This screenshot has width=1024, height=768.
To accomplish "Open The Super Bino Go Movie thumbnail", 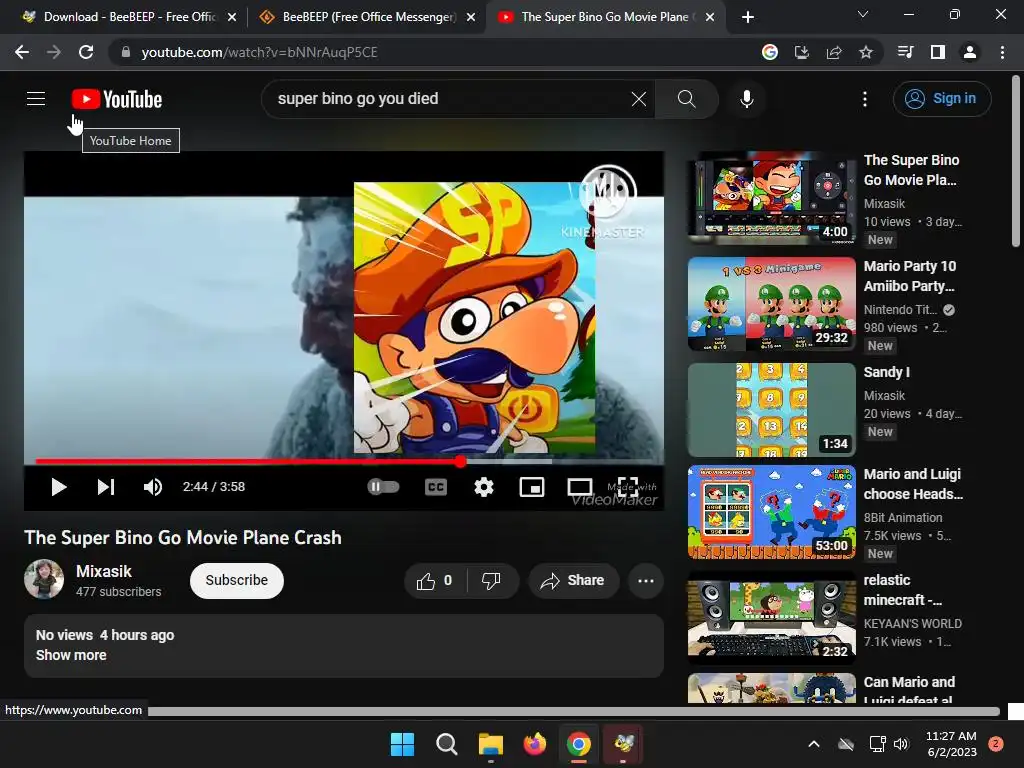I will pos(771,198).
